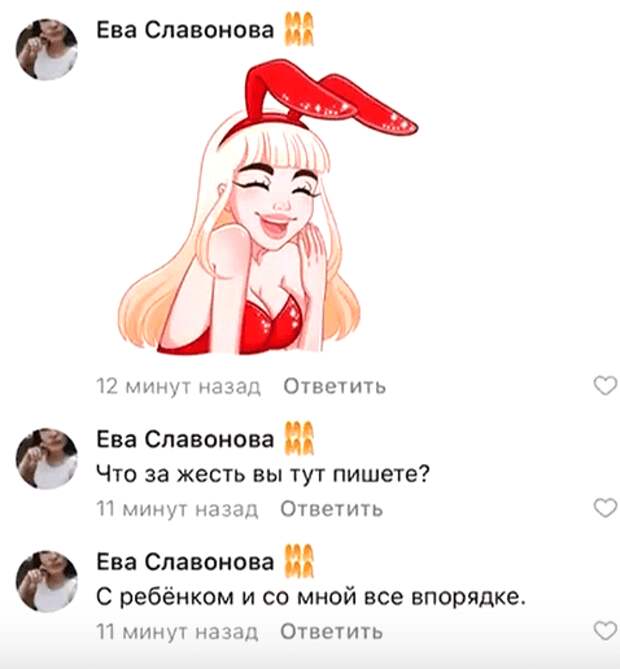The image size is (620, 669).
Task: Open the avatar beside 'С ребёнком и со мной'
Action: pyautogui.click(x=47, y=581)
